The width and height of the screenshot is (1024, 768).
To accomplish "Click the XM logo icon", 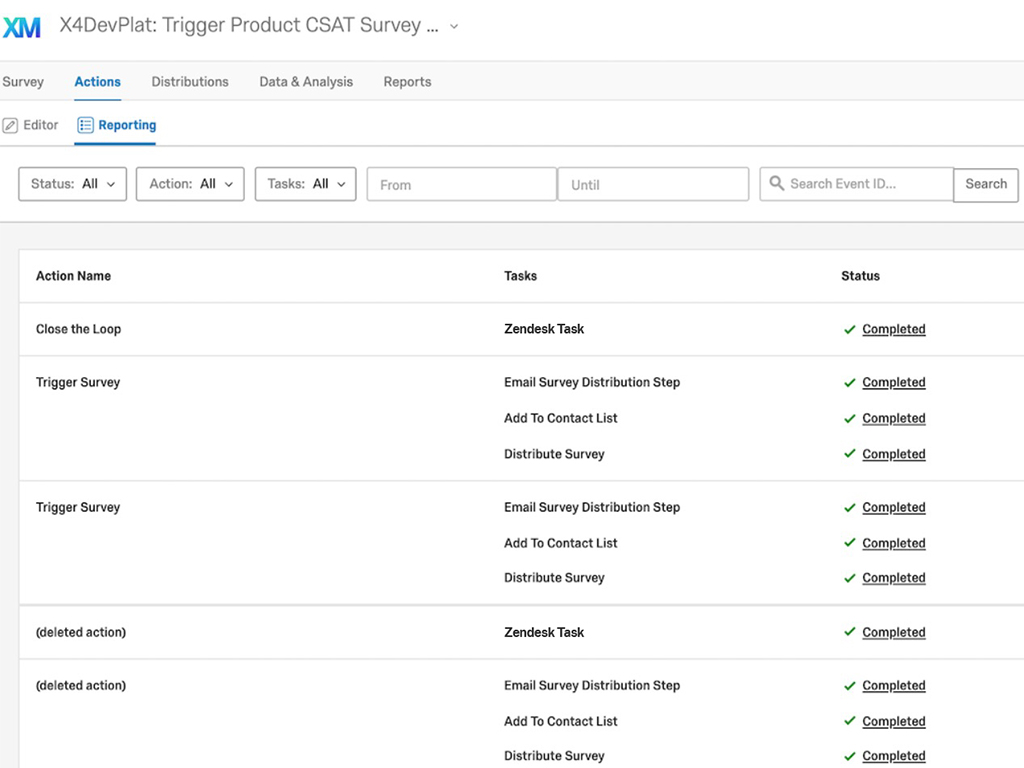I will click(23, 27).
